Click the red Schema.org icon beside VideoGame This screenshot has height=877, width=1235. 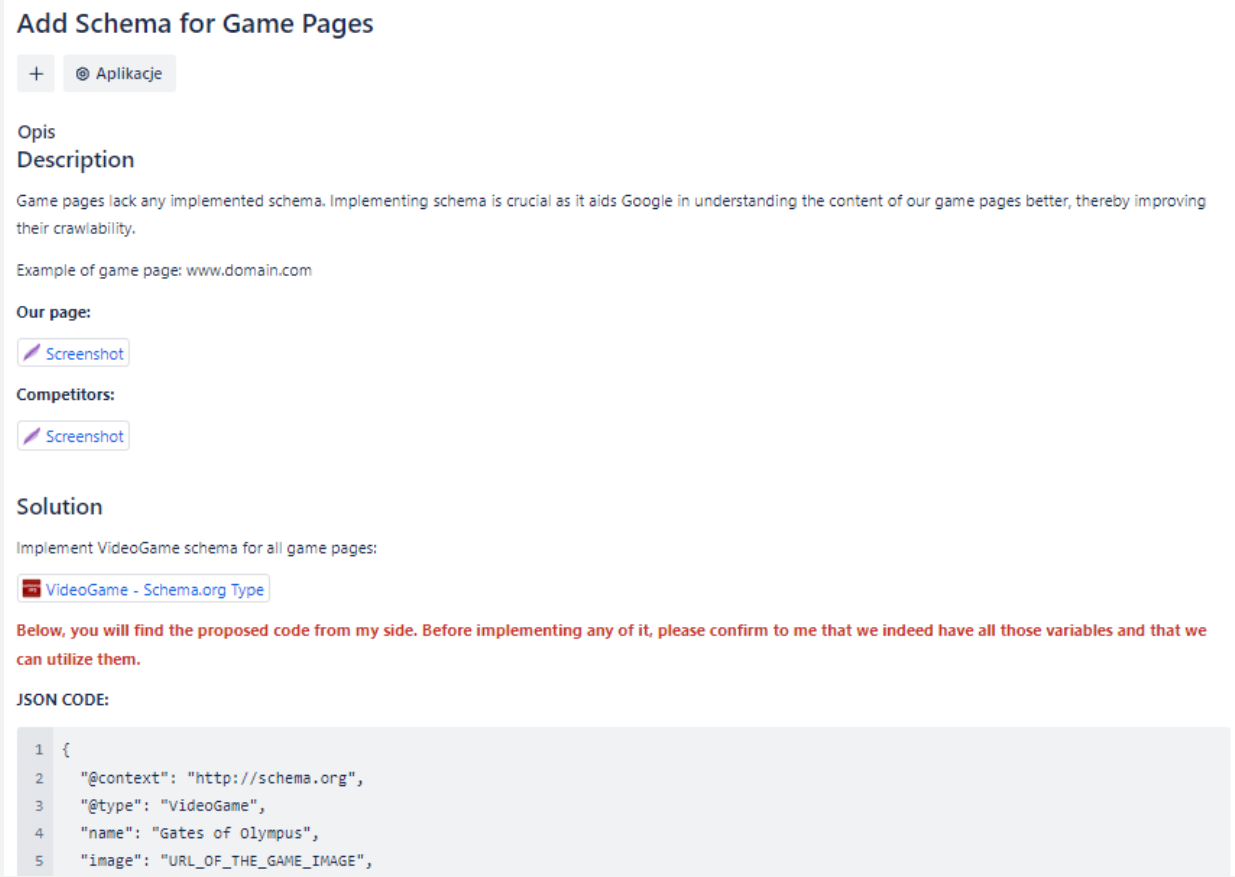click(x=32, y=589)
